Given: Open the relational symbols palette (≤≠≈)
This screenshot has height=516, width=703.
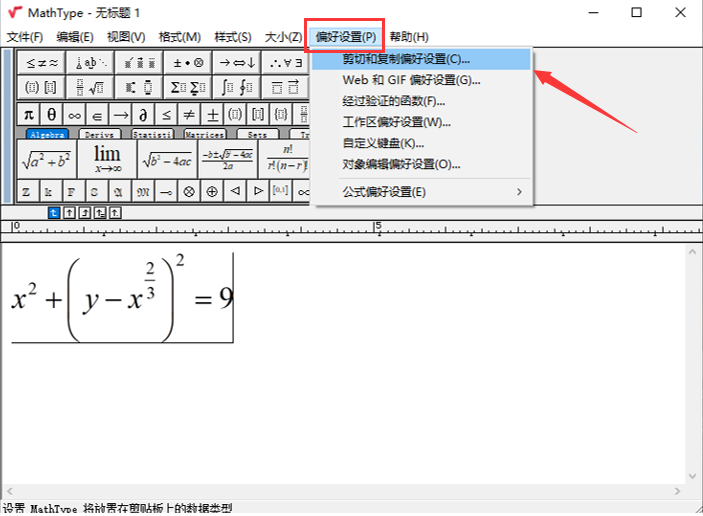Looking at the screenshot, I should pos(42,63).
